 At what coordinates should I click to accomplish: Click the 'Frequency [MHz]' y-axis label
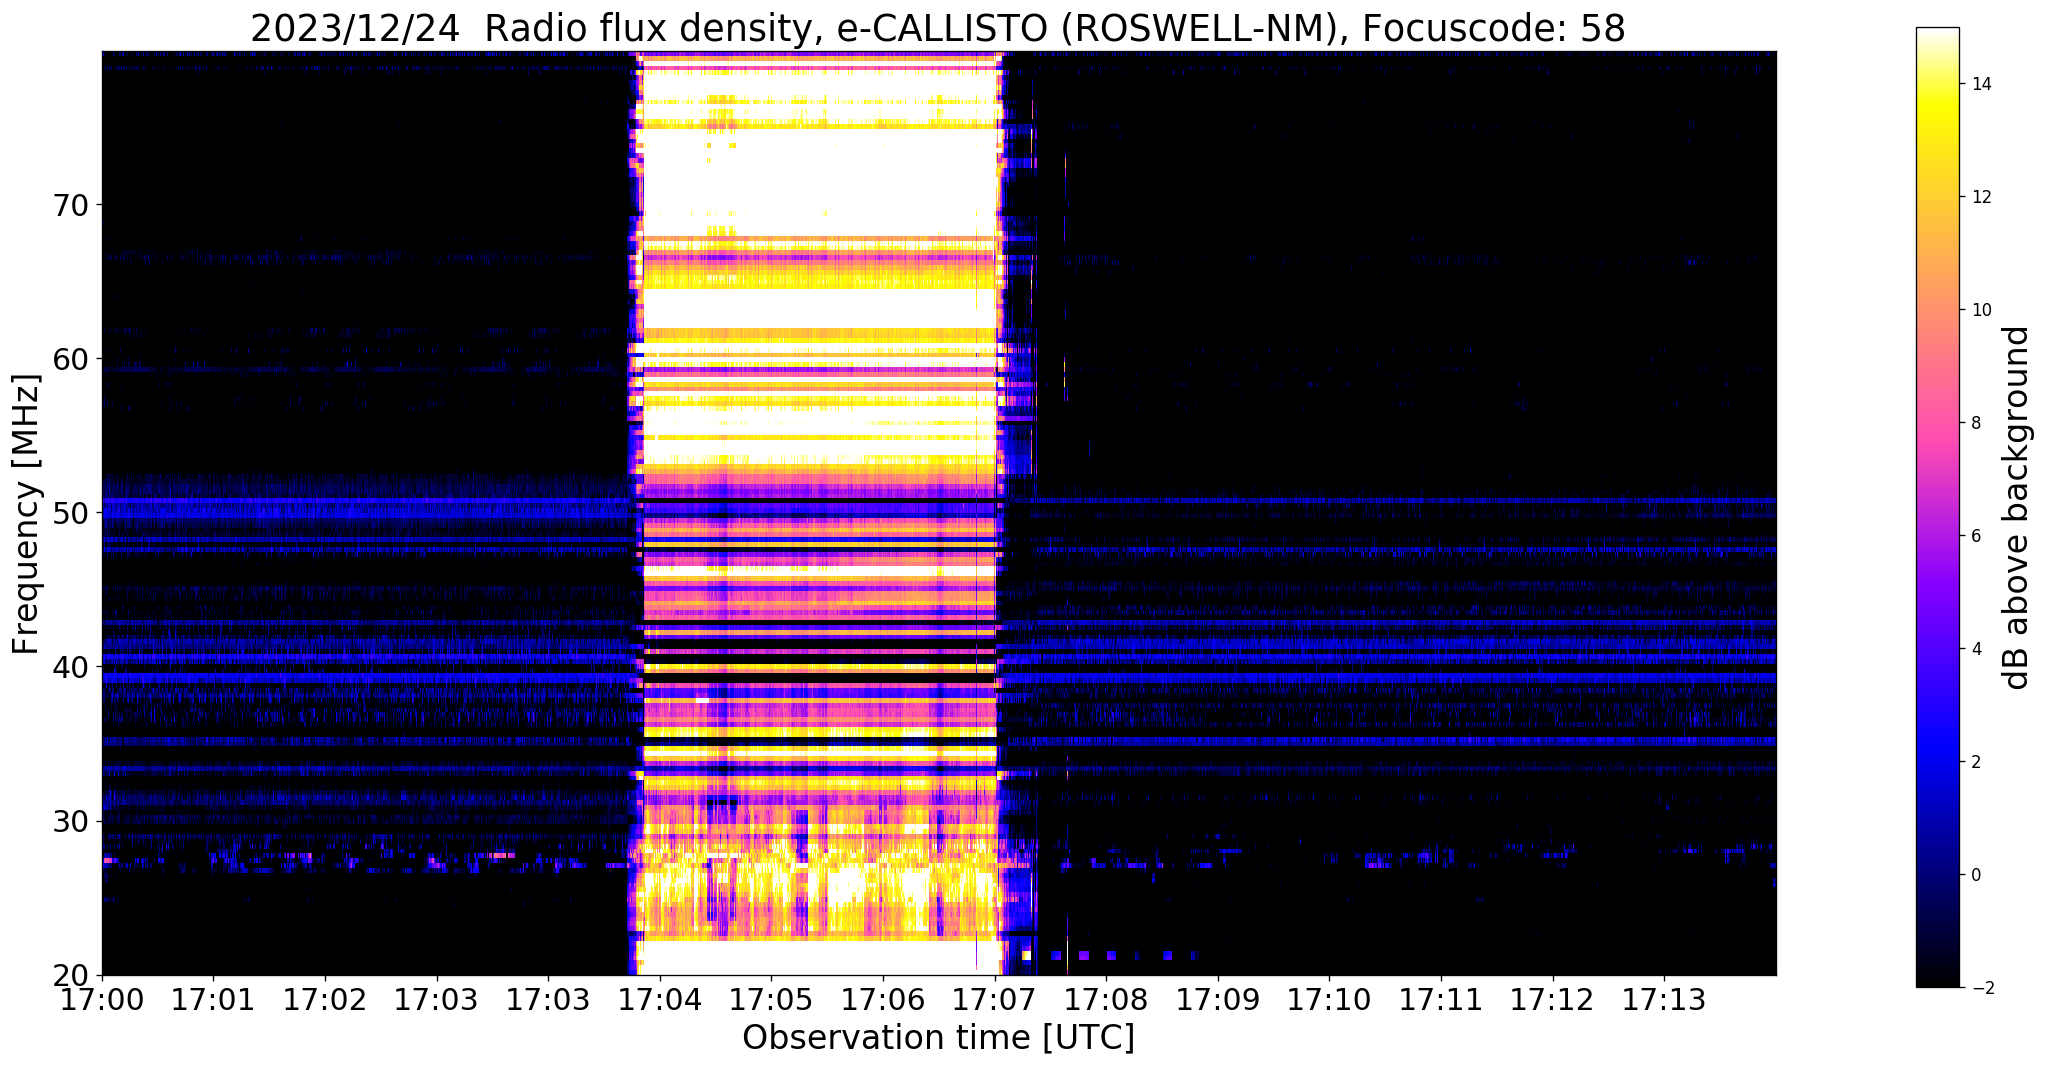click(x=26, y=514)
